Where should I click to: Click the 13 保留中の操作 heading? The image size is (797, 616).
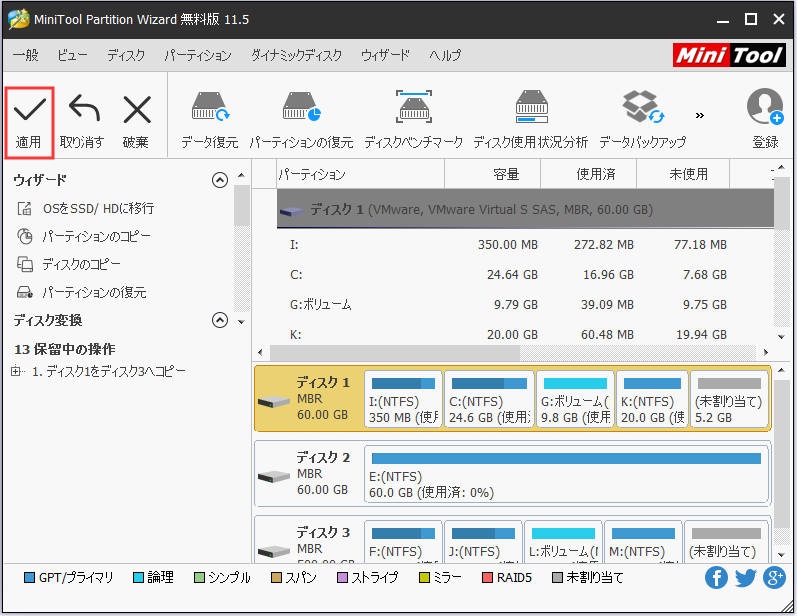click(65, 349)
